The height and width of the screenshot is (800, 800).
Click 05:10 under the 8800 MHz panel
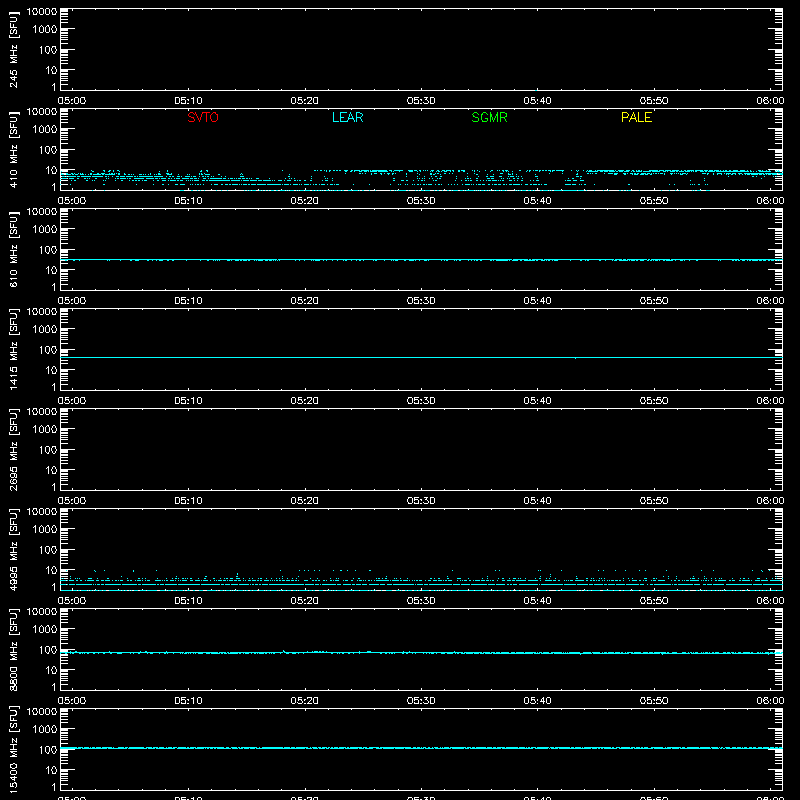(188, 701)
